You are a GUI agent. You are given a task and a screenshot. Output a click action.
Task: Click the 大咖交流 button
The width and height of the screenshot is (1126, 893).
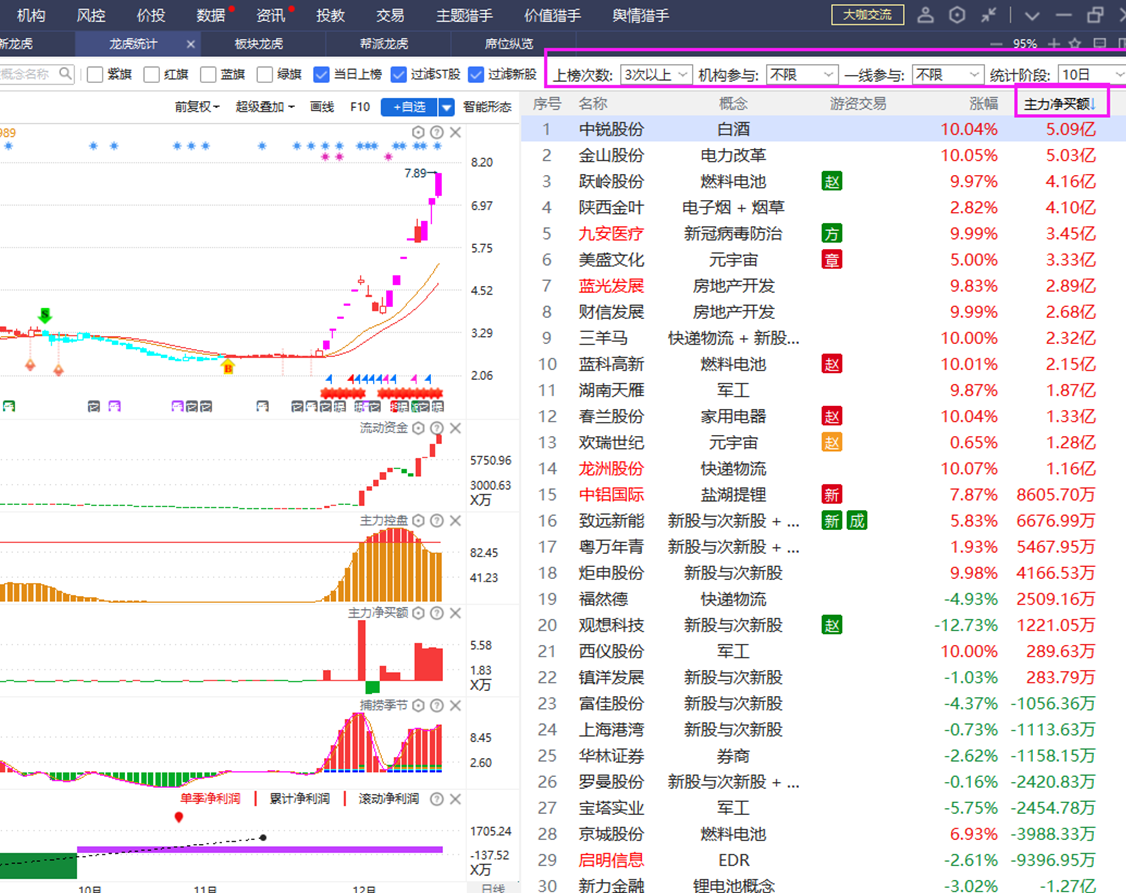click(x=867, y=14)
